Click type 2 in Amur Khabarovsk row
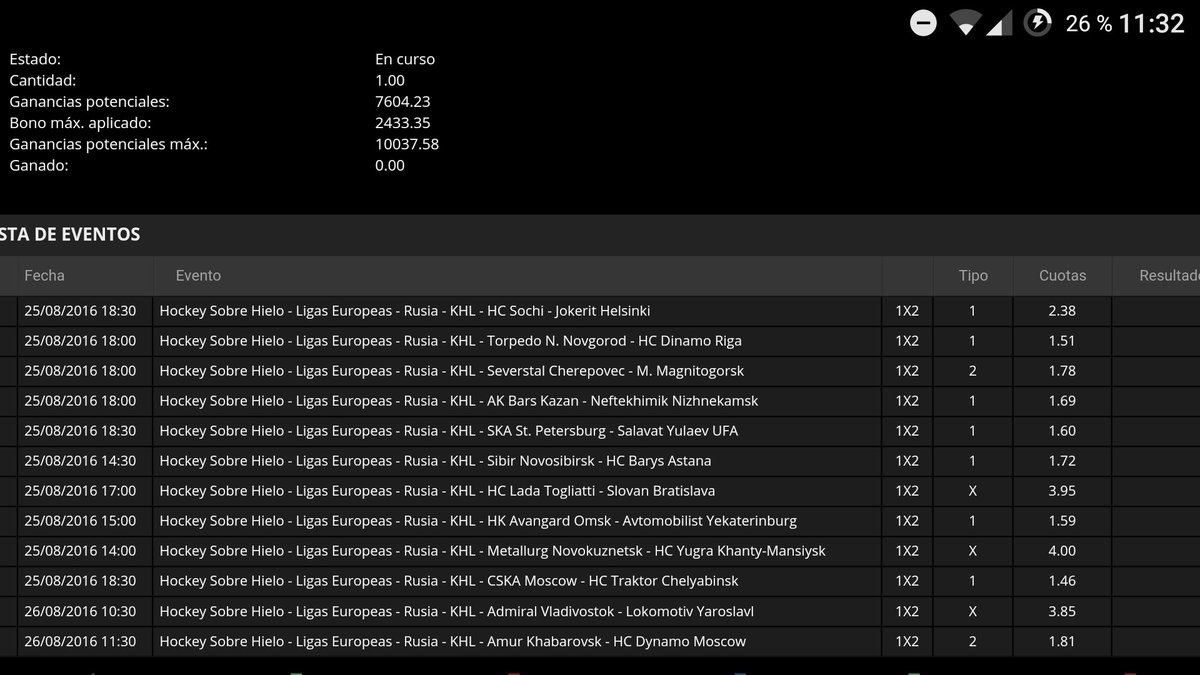Image resolution: width=1200 pixels, height=675 pixels. click(973, 641)
